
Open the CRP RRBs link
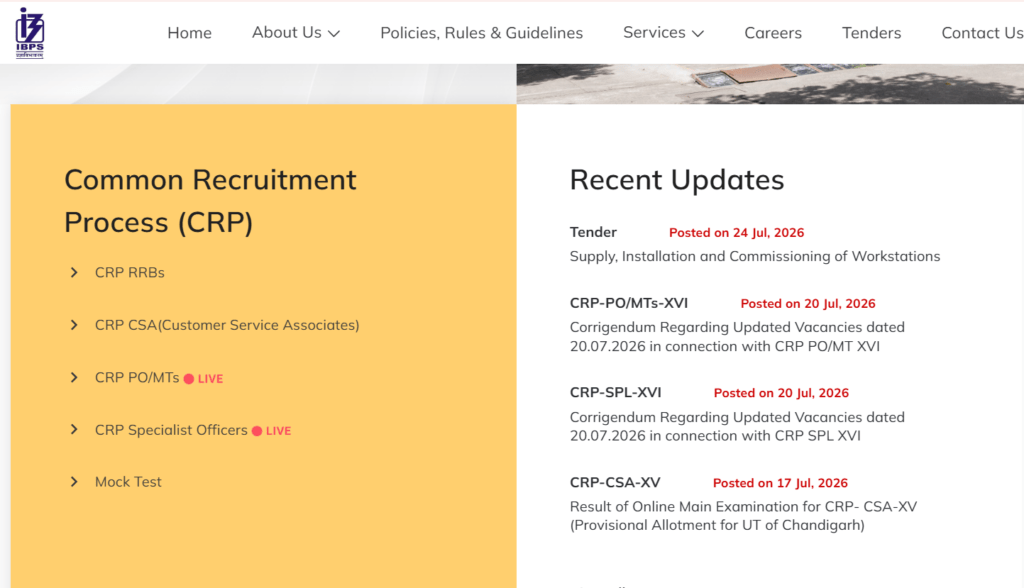(129, 272)
